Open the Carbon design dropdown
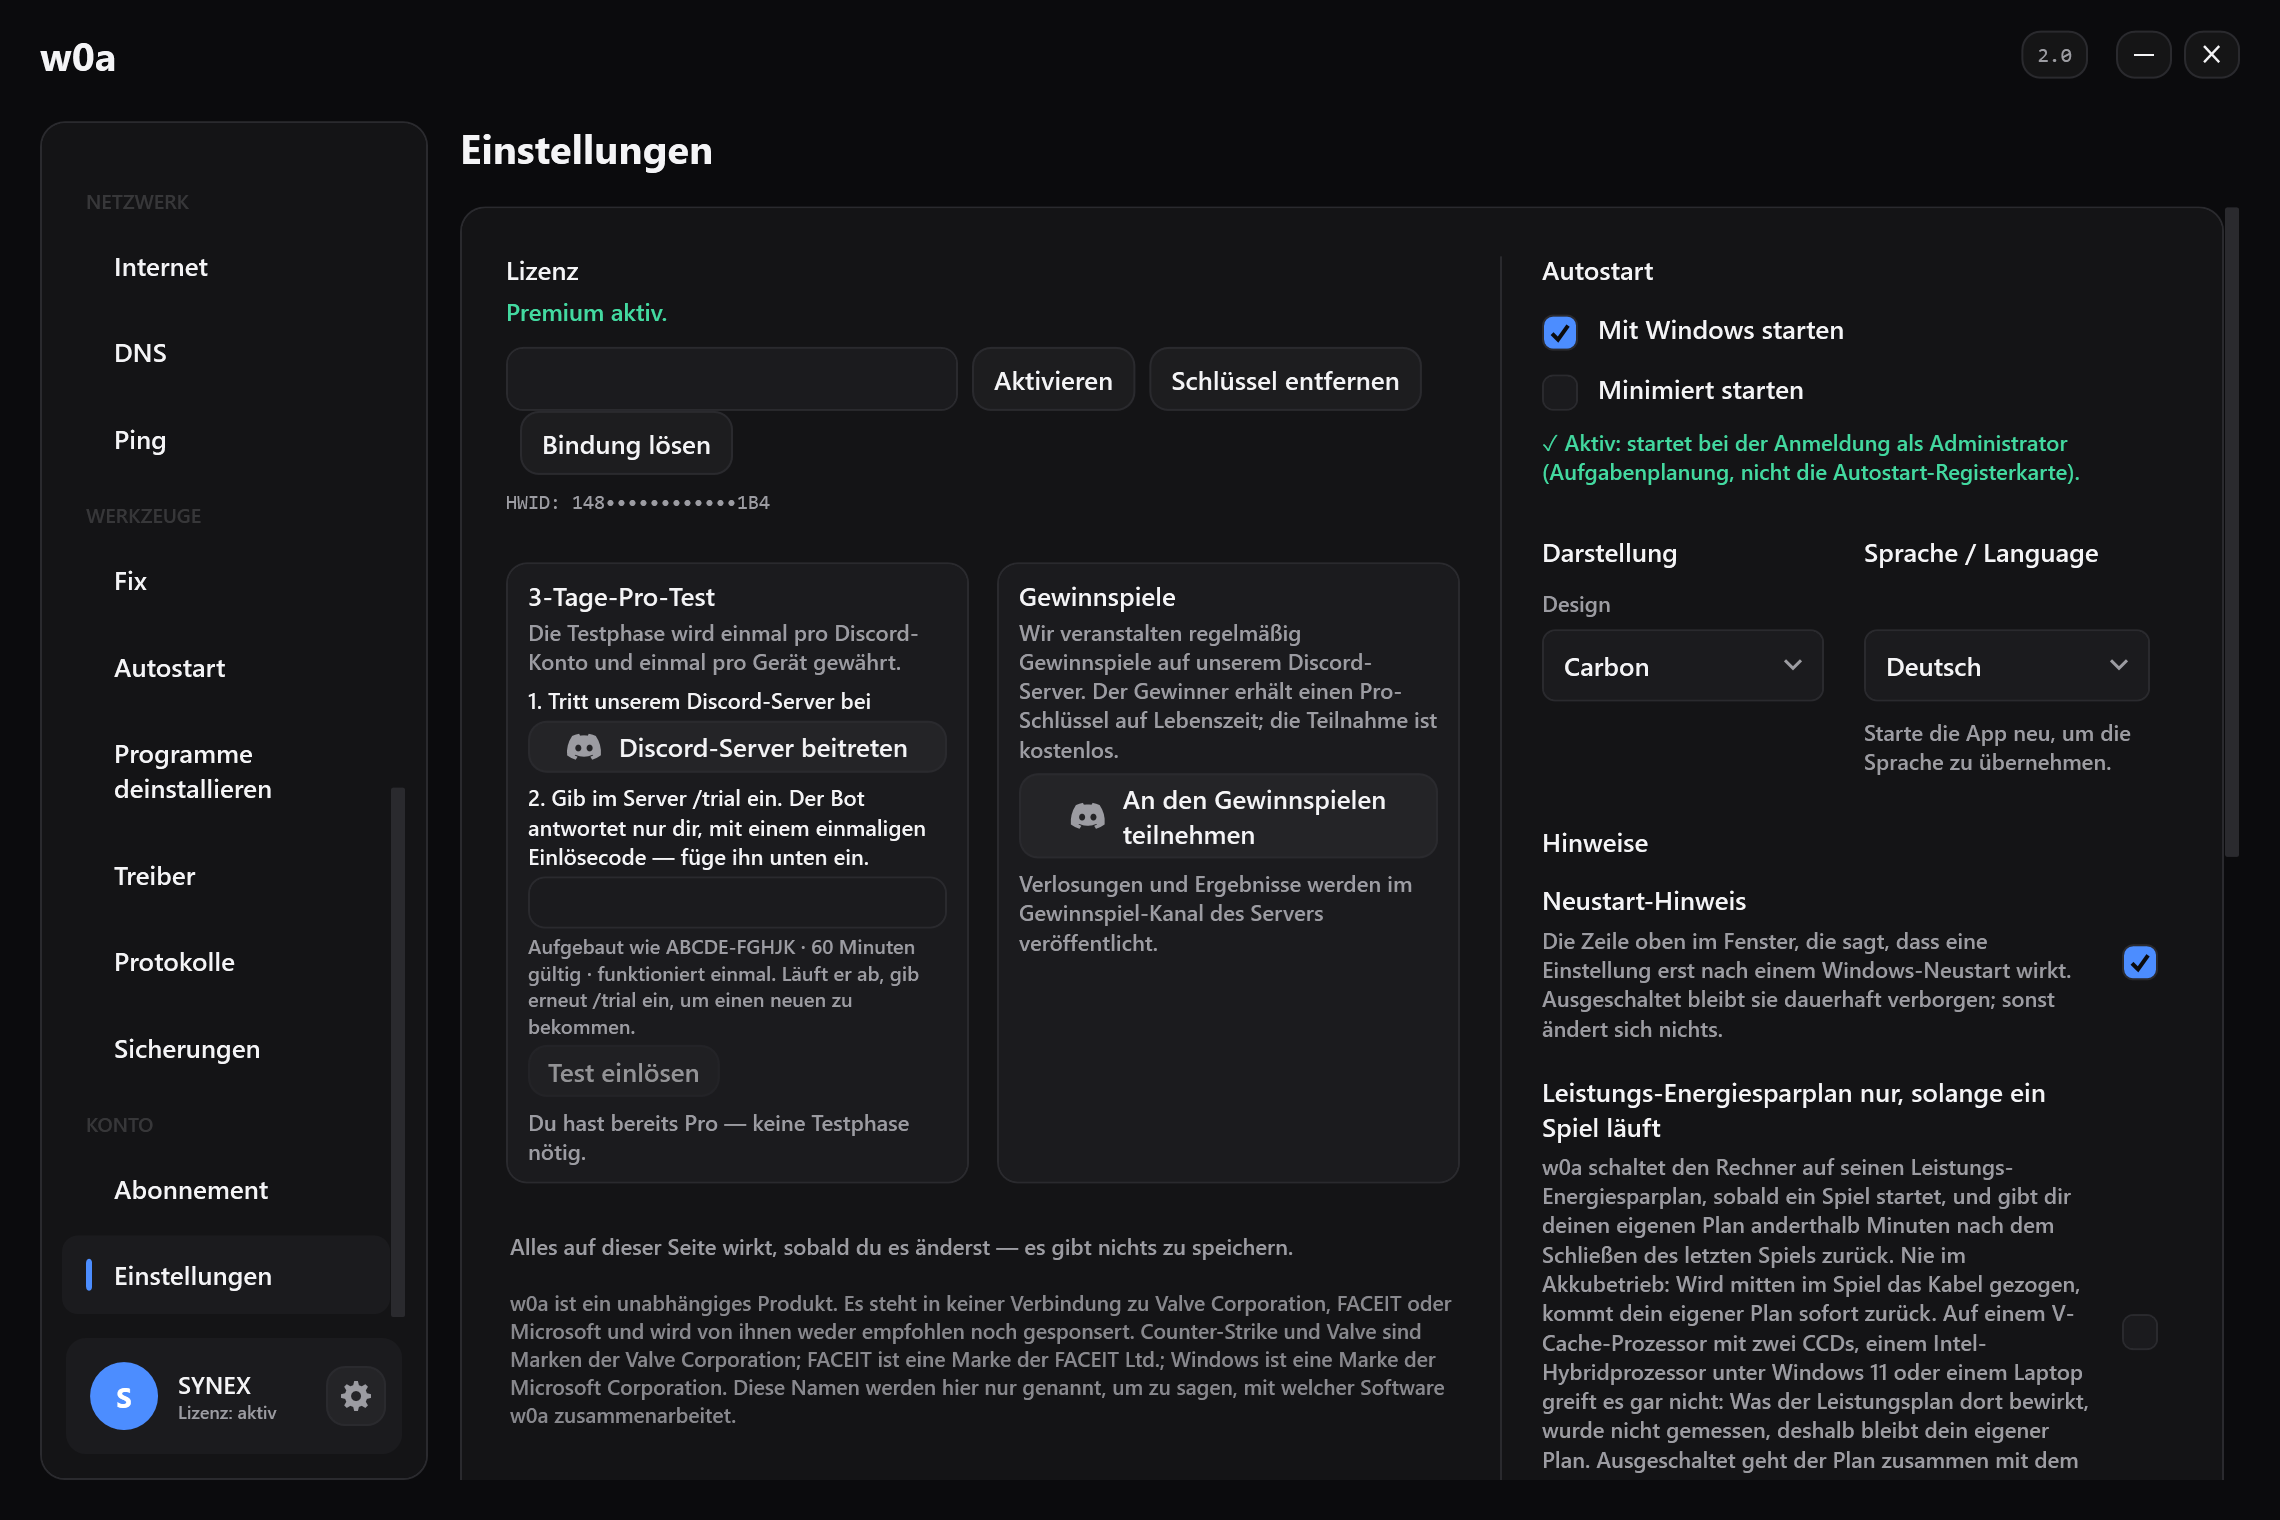This screenshot has height=1520, width=2280. [x=1682, y=666]
